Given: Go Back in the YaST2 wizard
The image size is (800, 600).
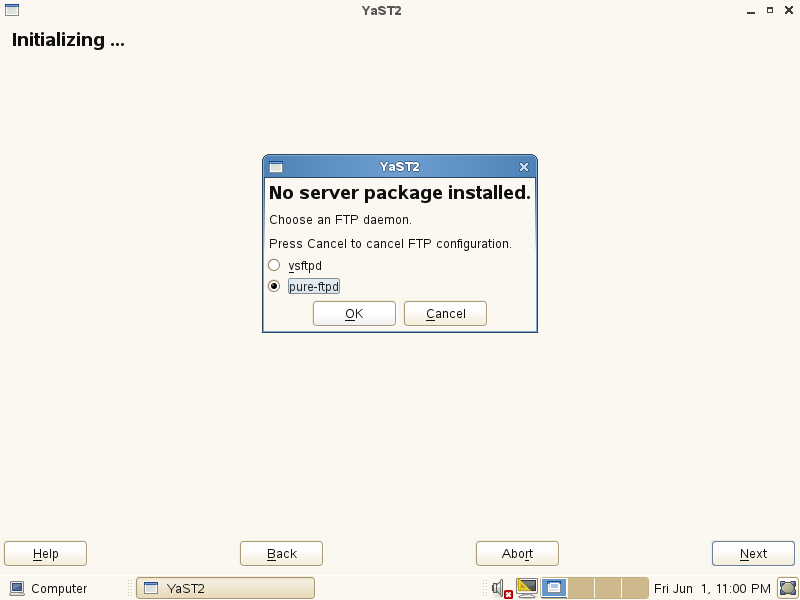Looking at the screenshot, I should coord(281,554).
